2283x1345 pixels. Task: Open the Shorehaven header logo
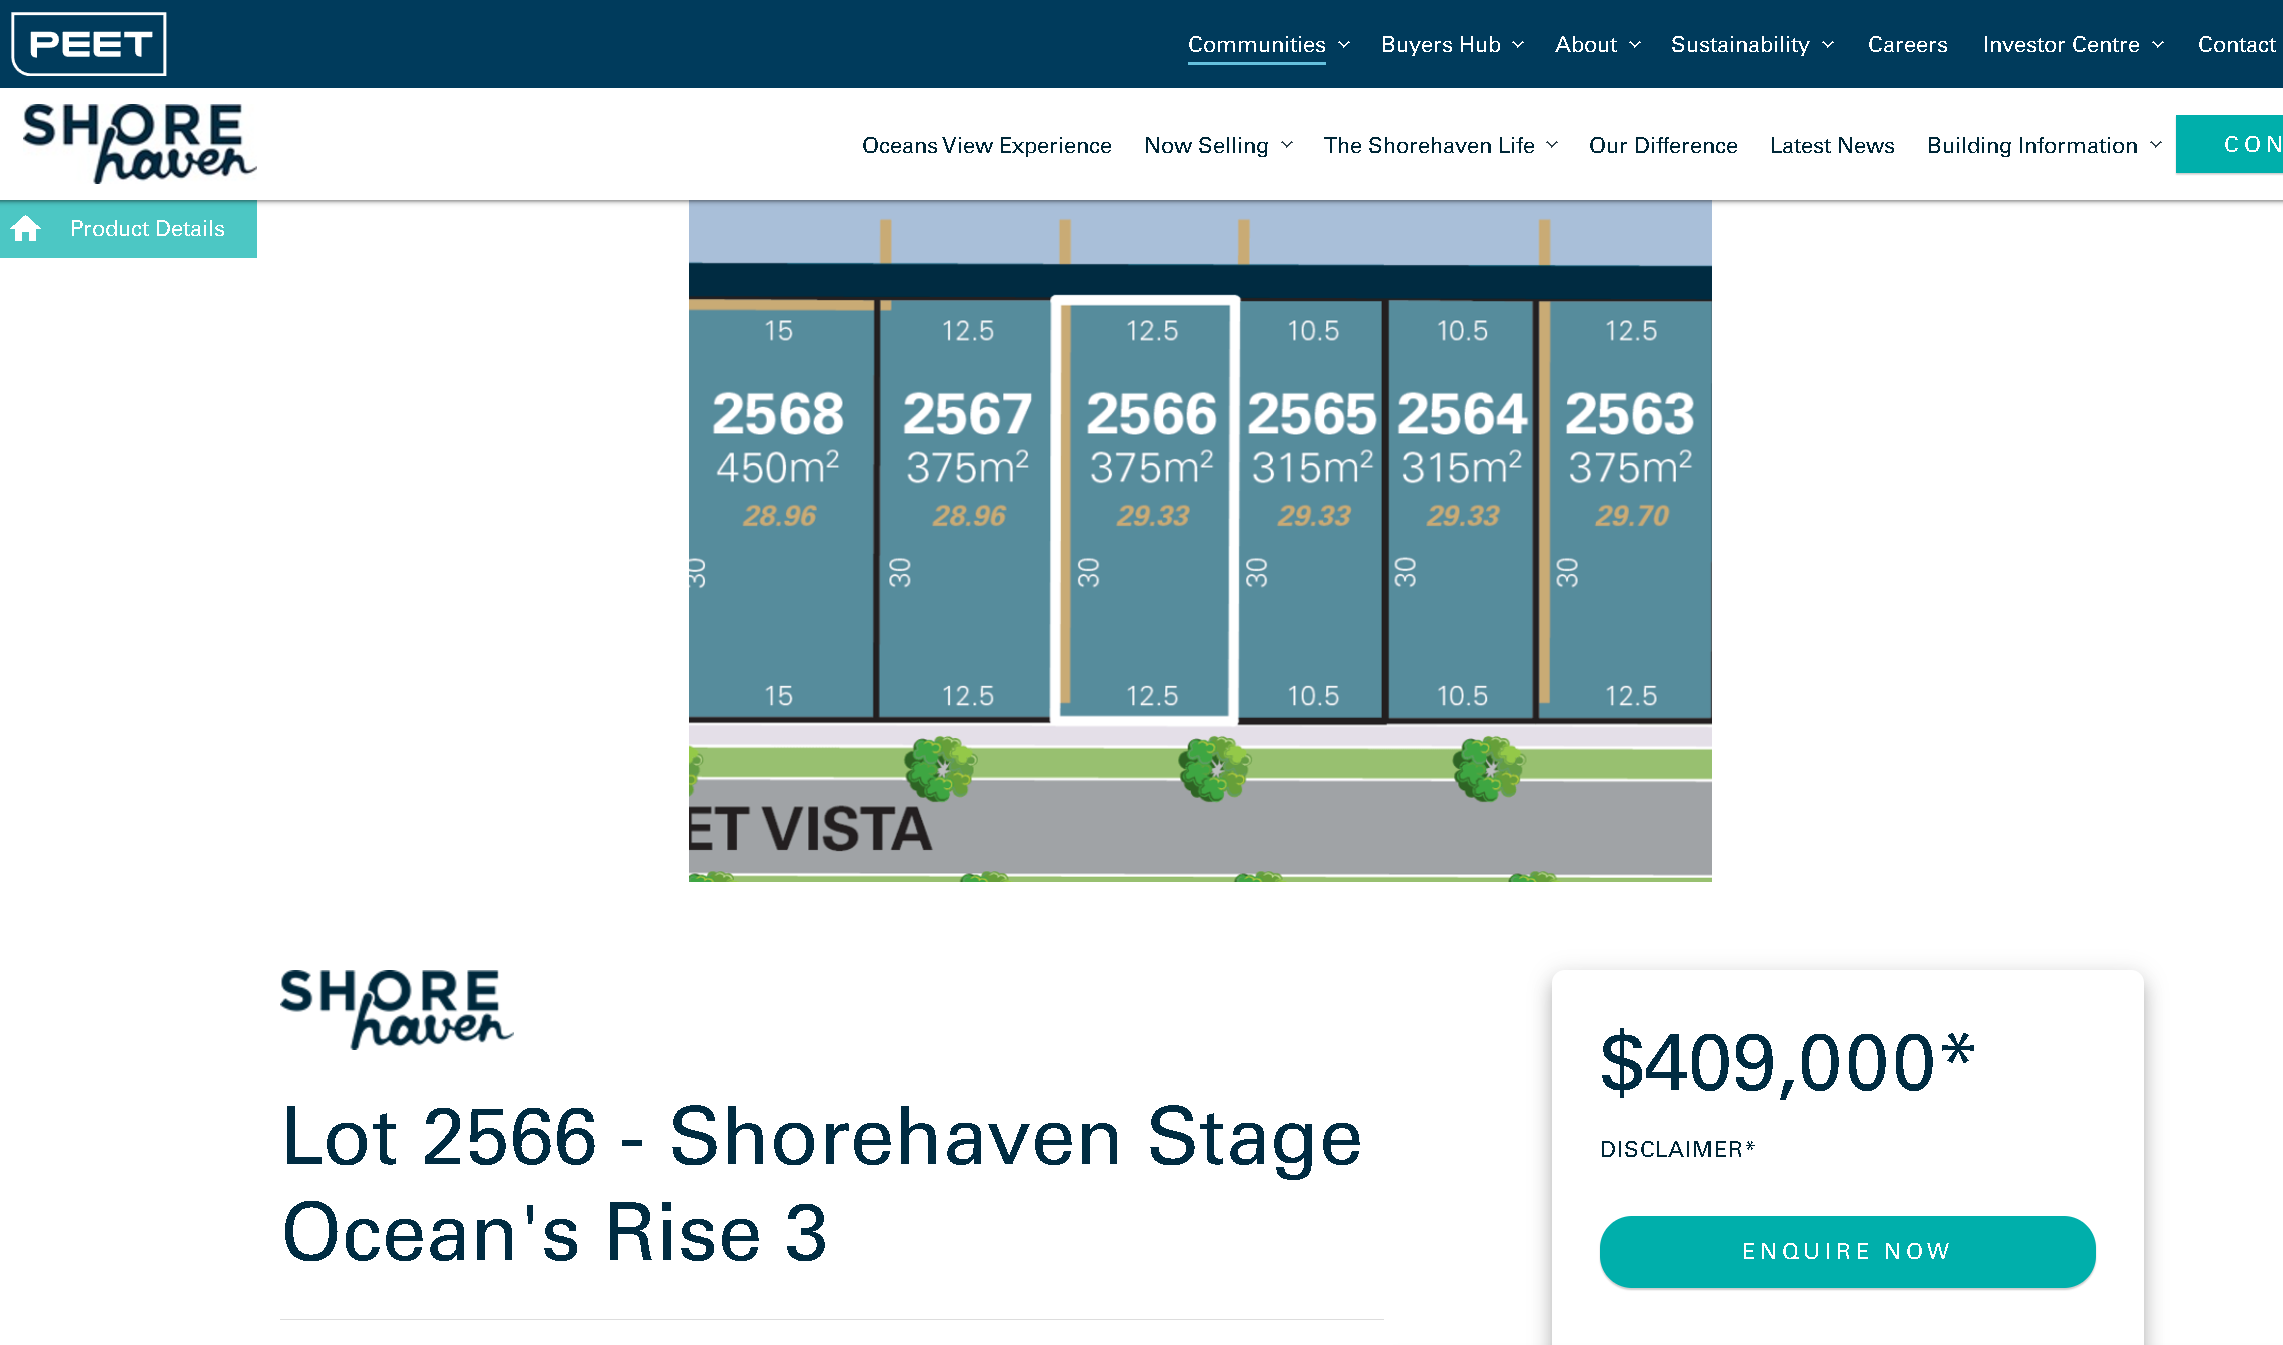point(139,143)
